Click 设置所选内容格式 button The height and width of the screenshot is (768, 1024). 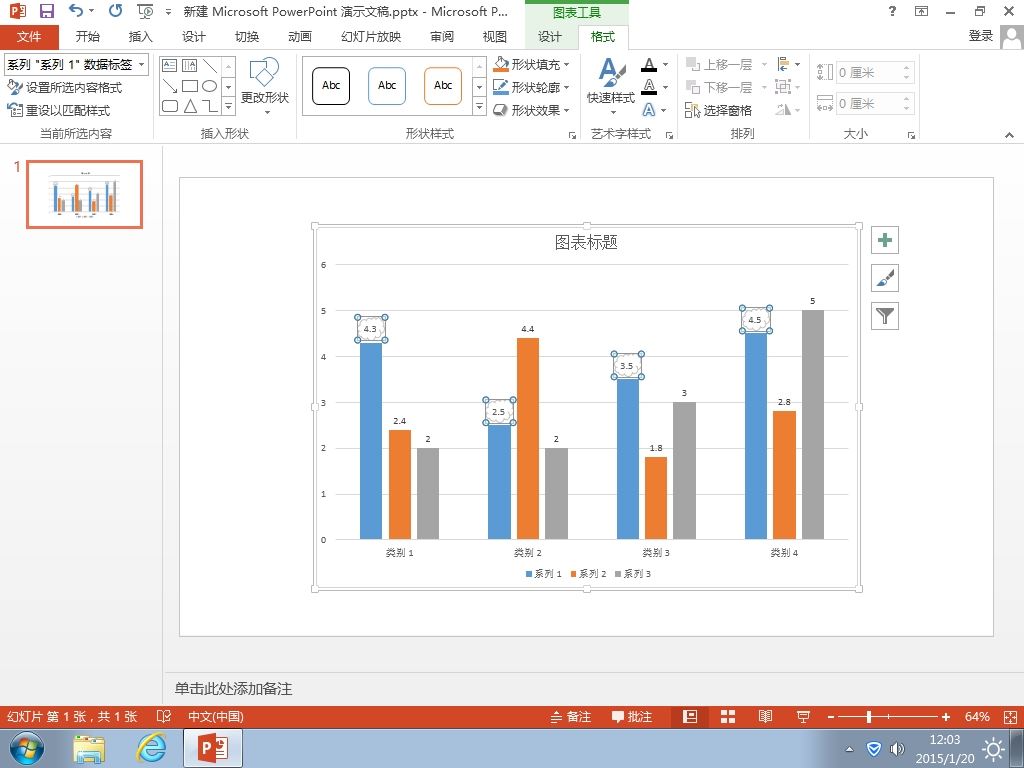(x=64, y=88)
